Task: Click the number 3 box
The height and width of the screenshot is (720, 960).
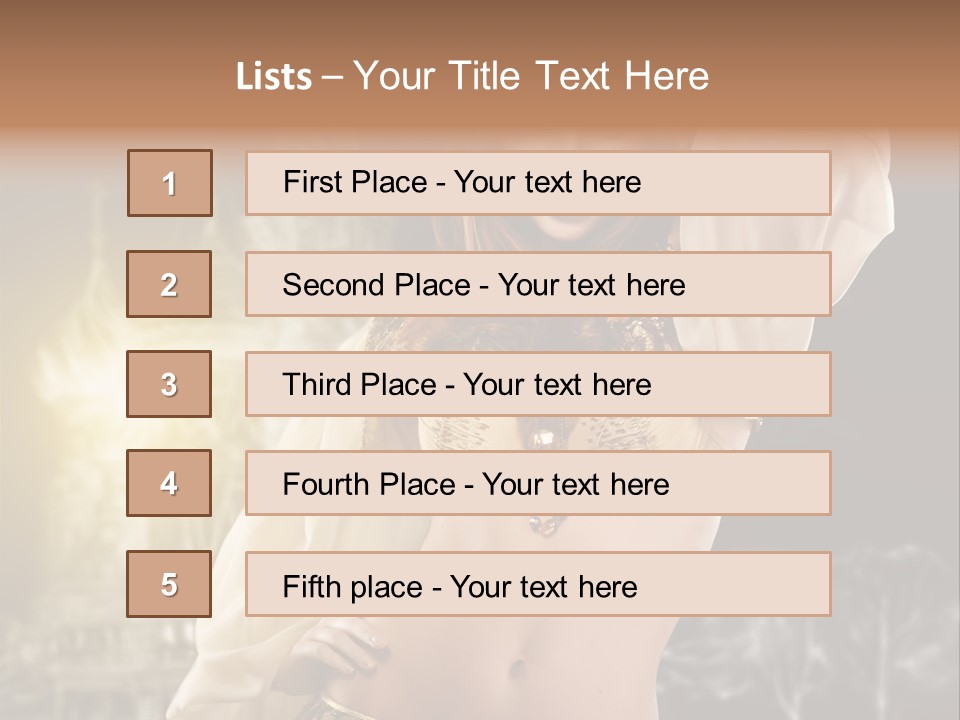Action: [x=169, y=384]
